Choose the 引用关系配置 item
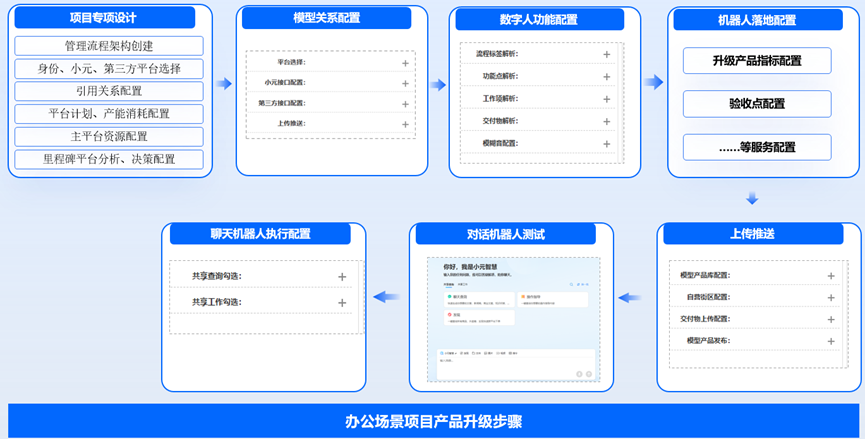865x439 pixels. coord(109,91)
